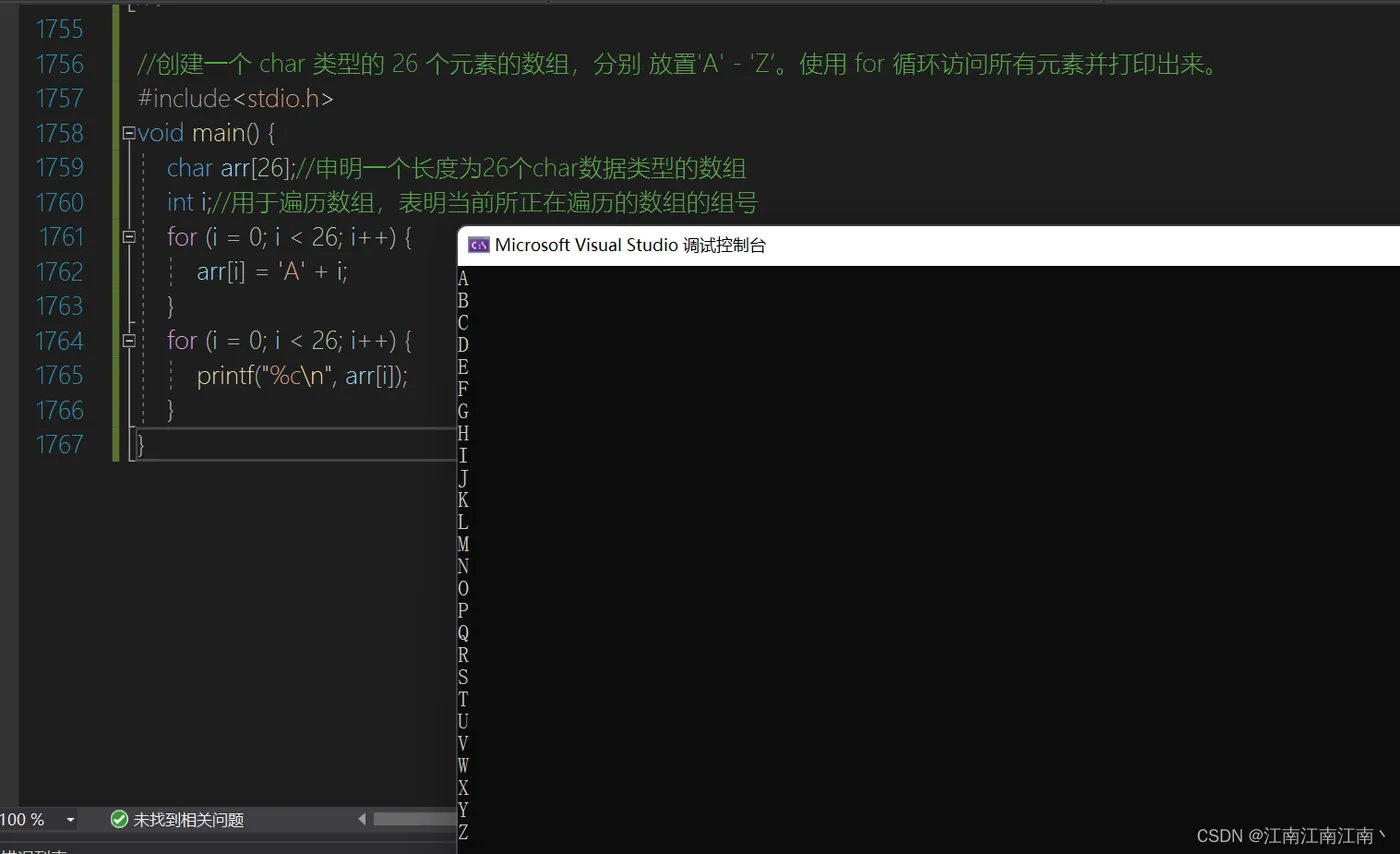The image size is (1400, 854).
Task: Click the comment 用于遍历数组，表明当前所正在遍历的数组的组号
Action: pyautogui.click(x=483, y=202)
